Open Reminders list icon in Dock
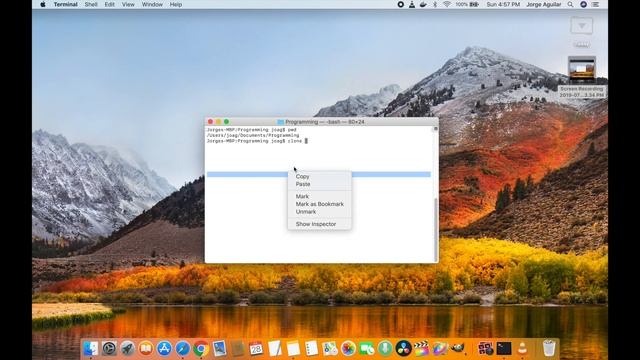 [x=311, y=348]
